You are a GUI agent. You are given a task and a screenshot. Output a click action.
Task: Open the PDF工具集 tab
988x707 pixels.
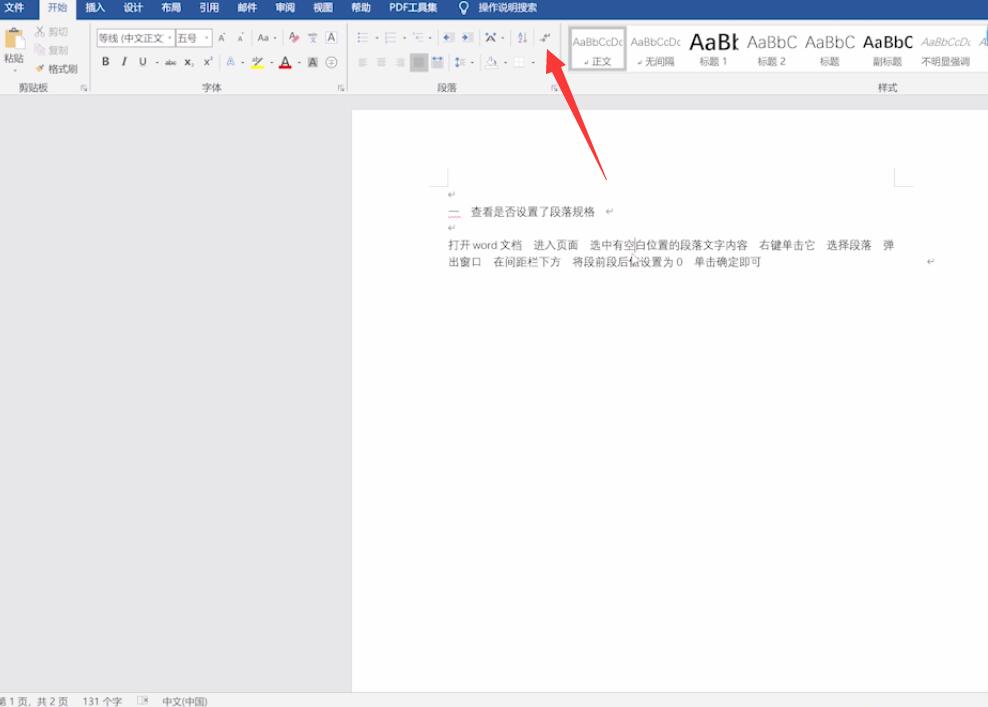413,8
